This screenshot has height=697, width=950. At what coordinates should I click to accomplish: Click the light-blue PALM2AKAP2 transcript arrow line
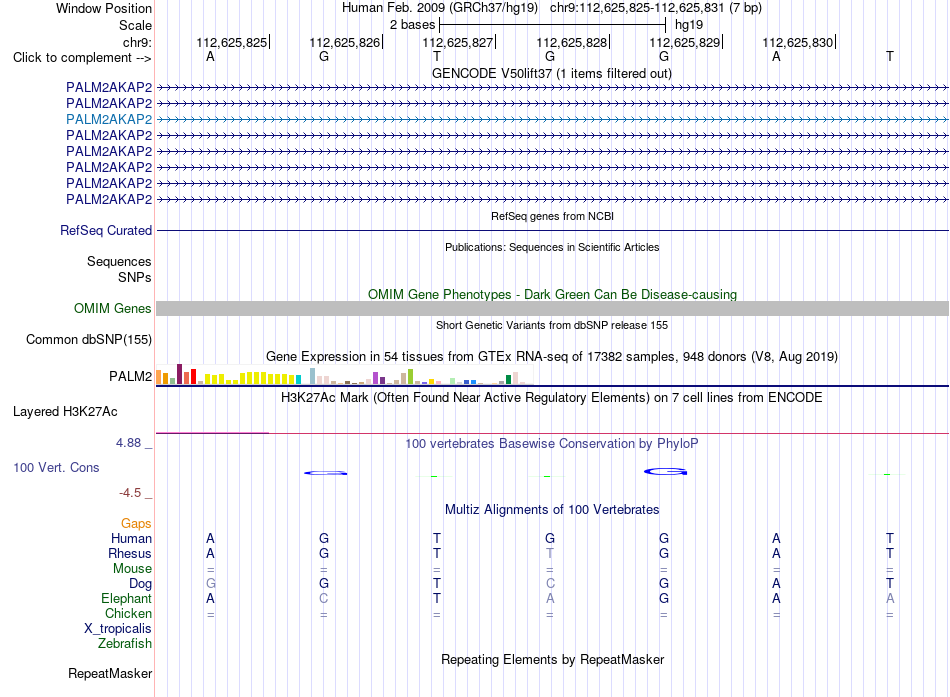[552, 119]
